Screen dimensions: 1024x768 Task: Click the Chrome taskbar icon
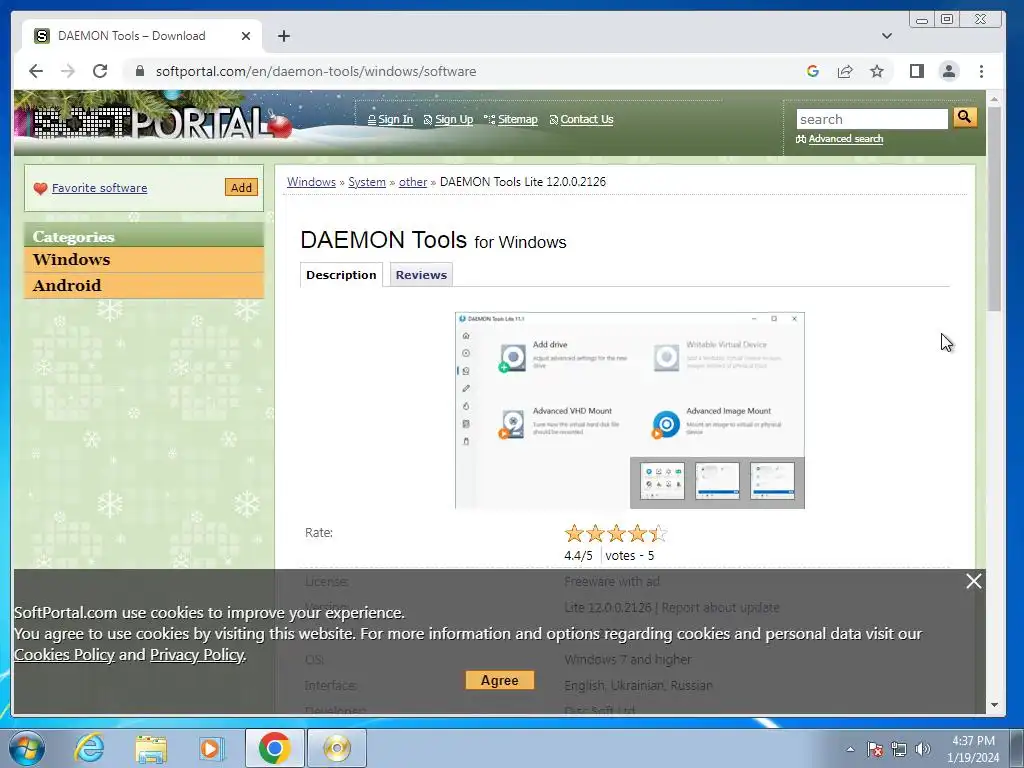click(274, 748)
